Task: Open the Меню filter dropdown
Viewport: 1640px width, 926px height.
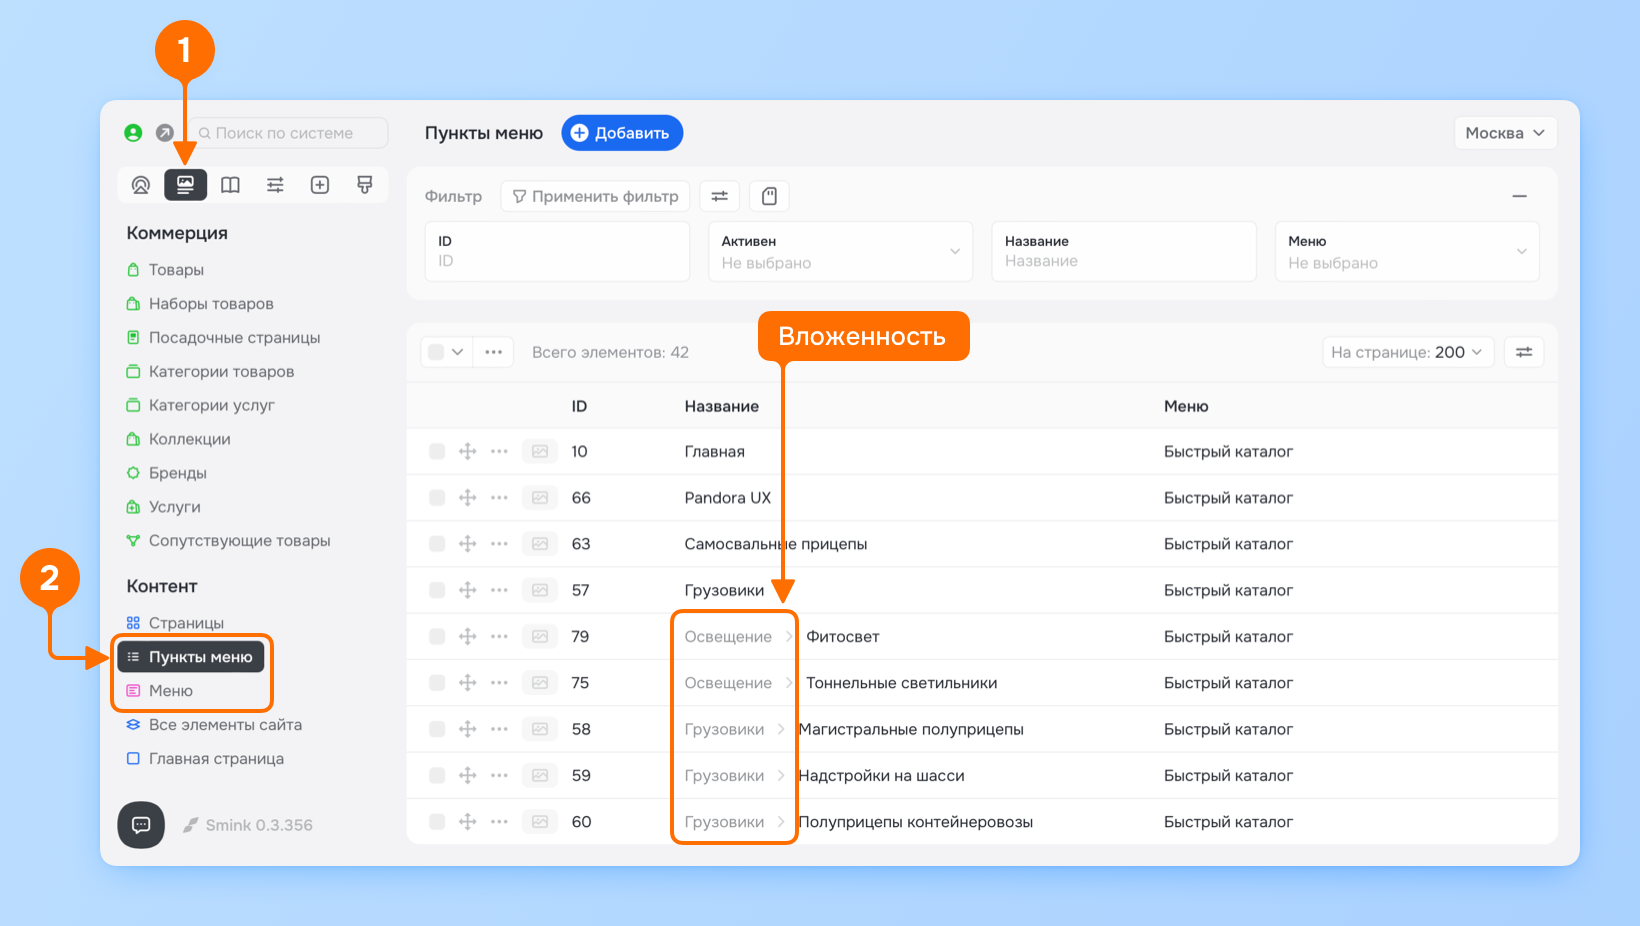Action: click(x=1407, y=252)
